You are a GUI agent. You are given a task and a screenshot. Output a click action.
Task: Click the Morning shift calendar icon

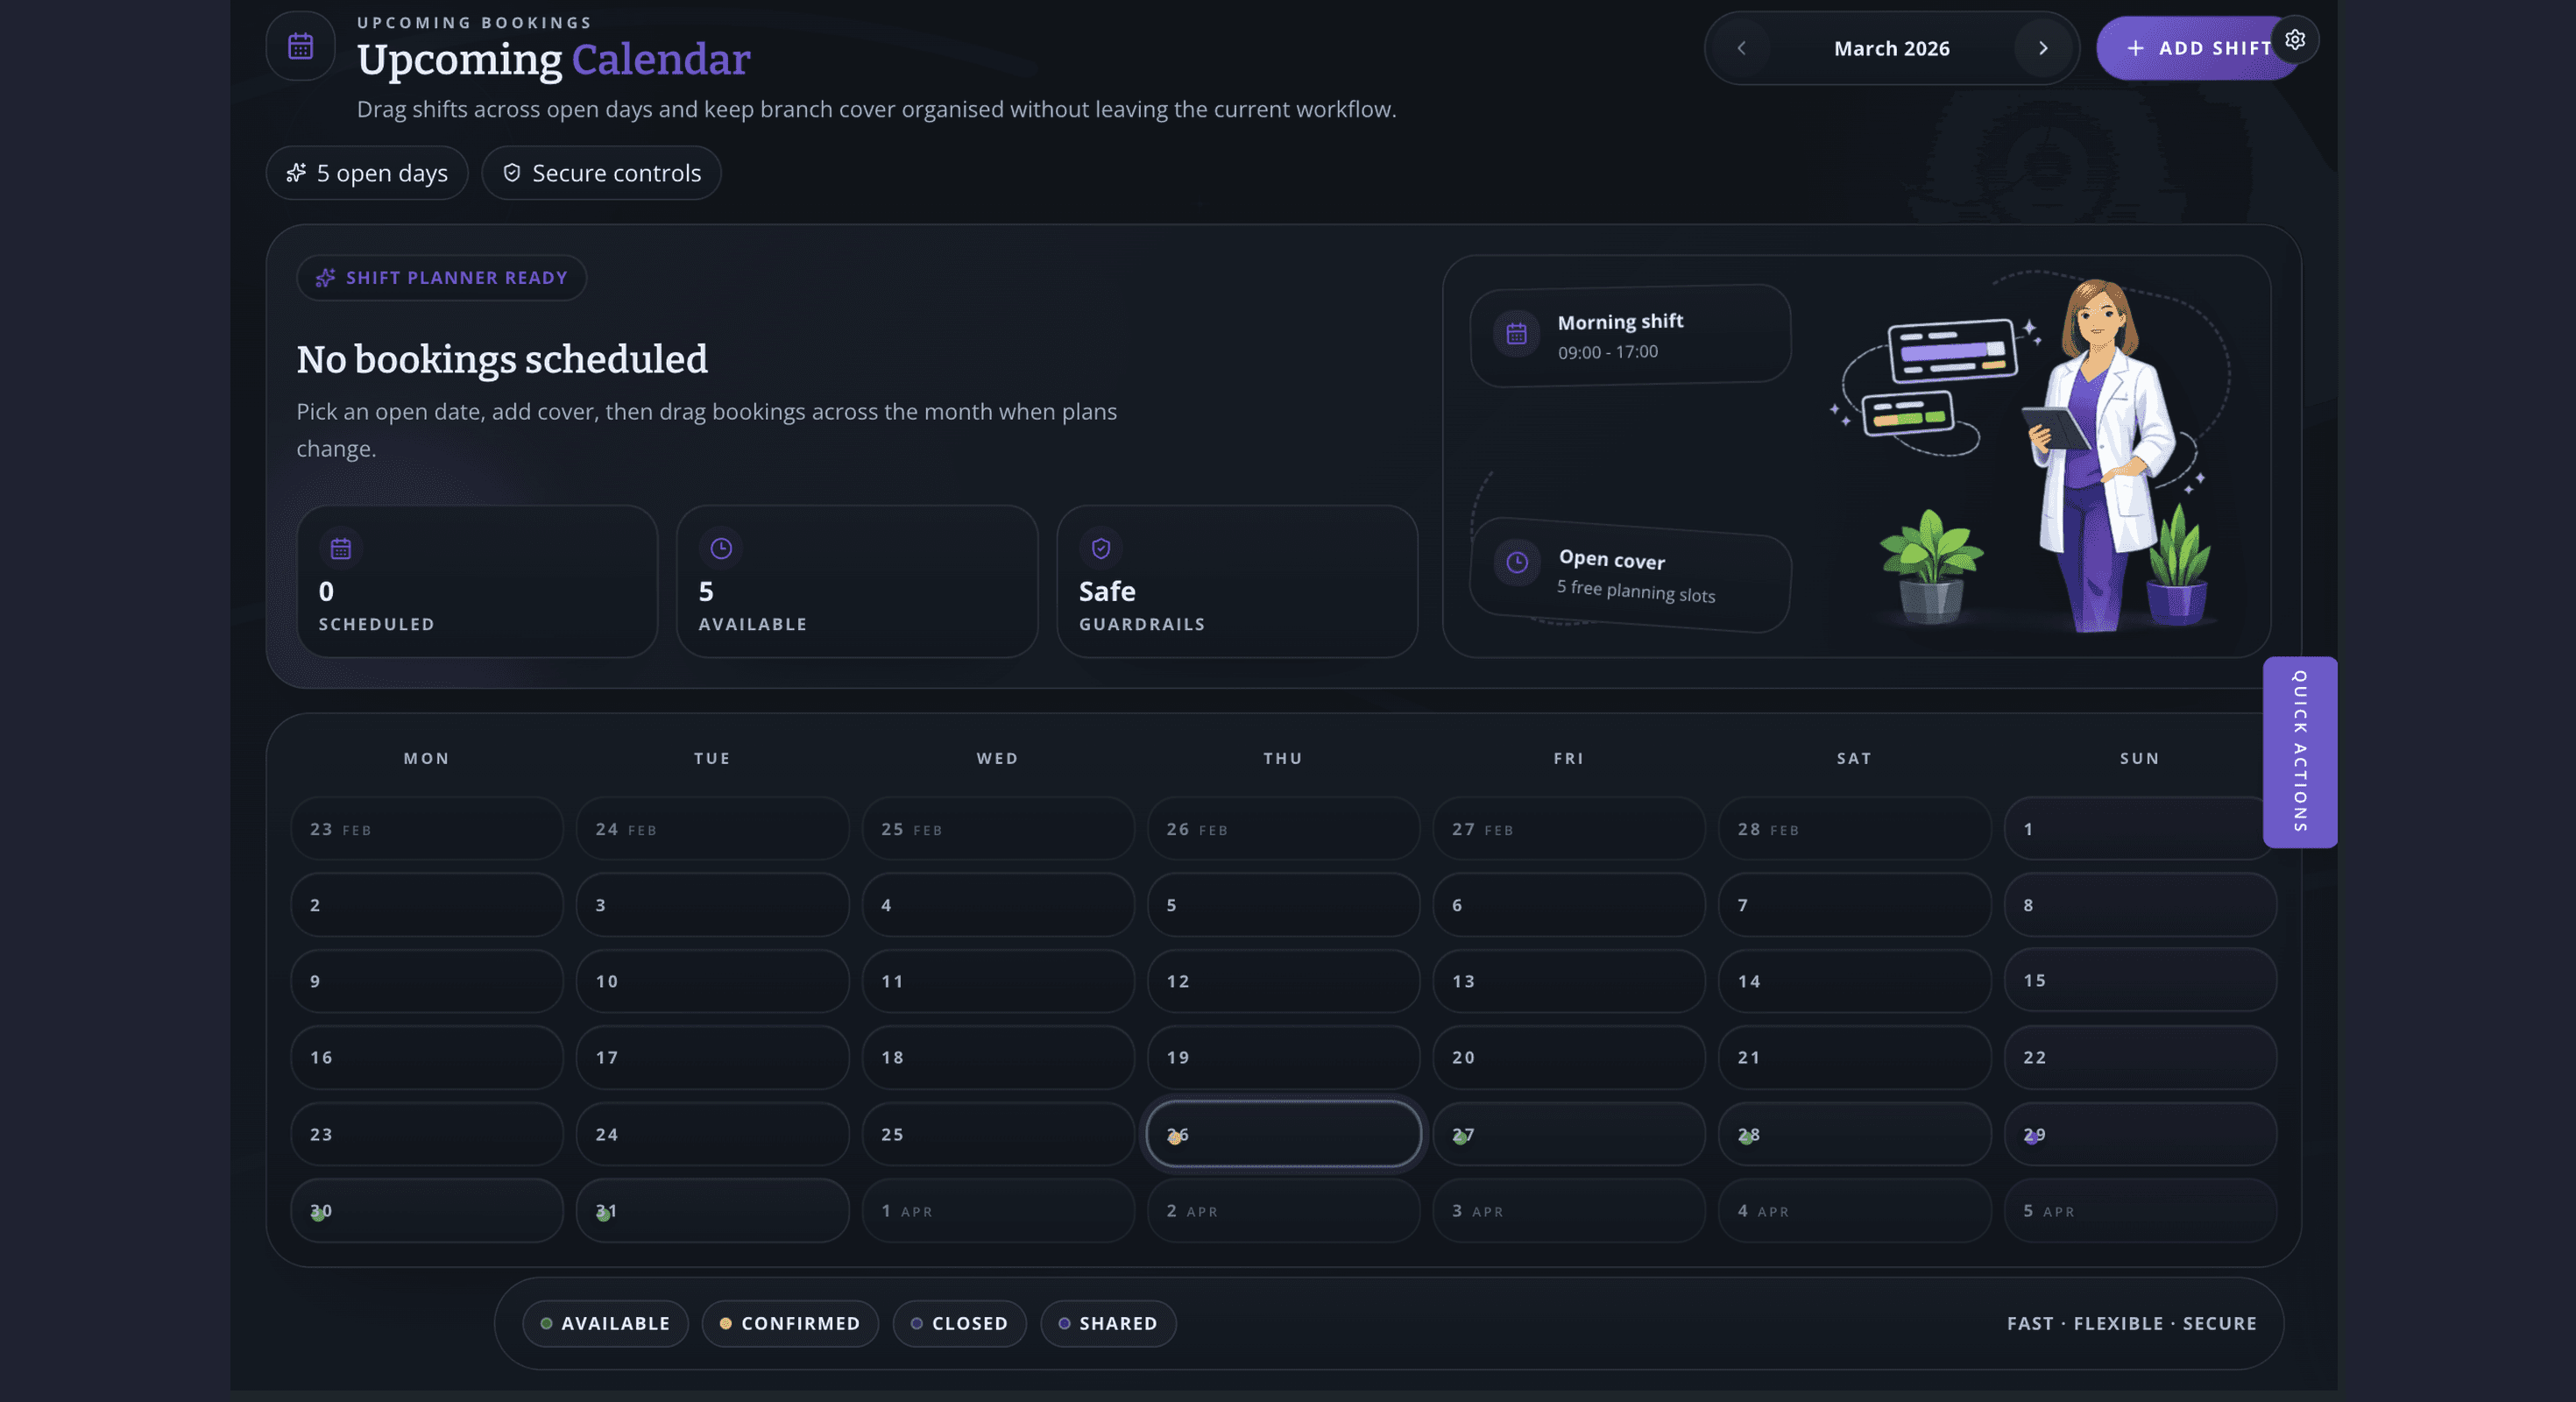click(x=1516, y=334)
